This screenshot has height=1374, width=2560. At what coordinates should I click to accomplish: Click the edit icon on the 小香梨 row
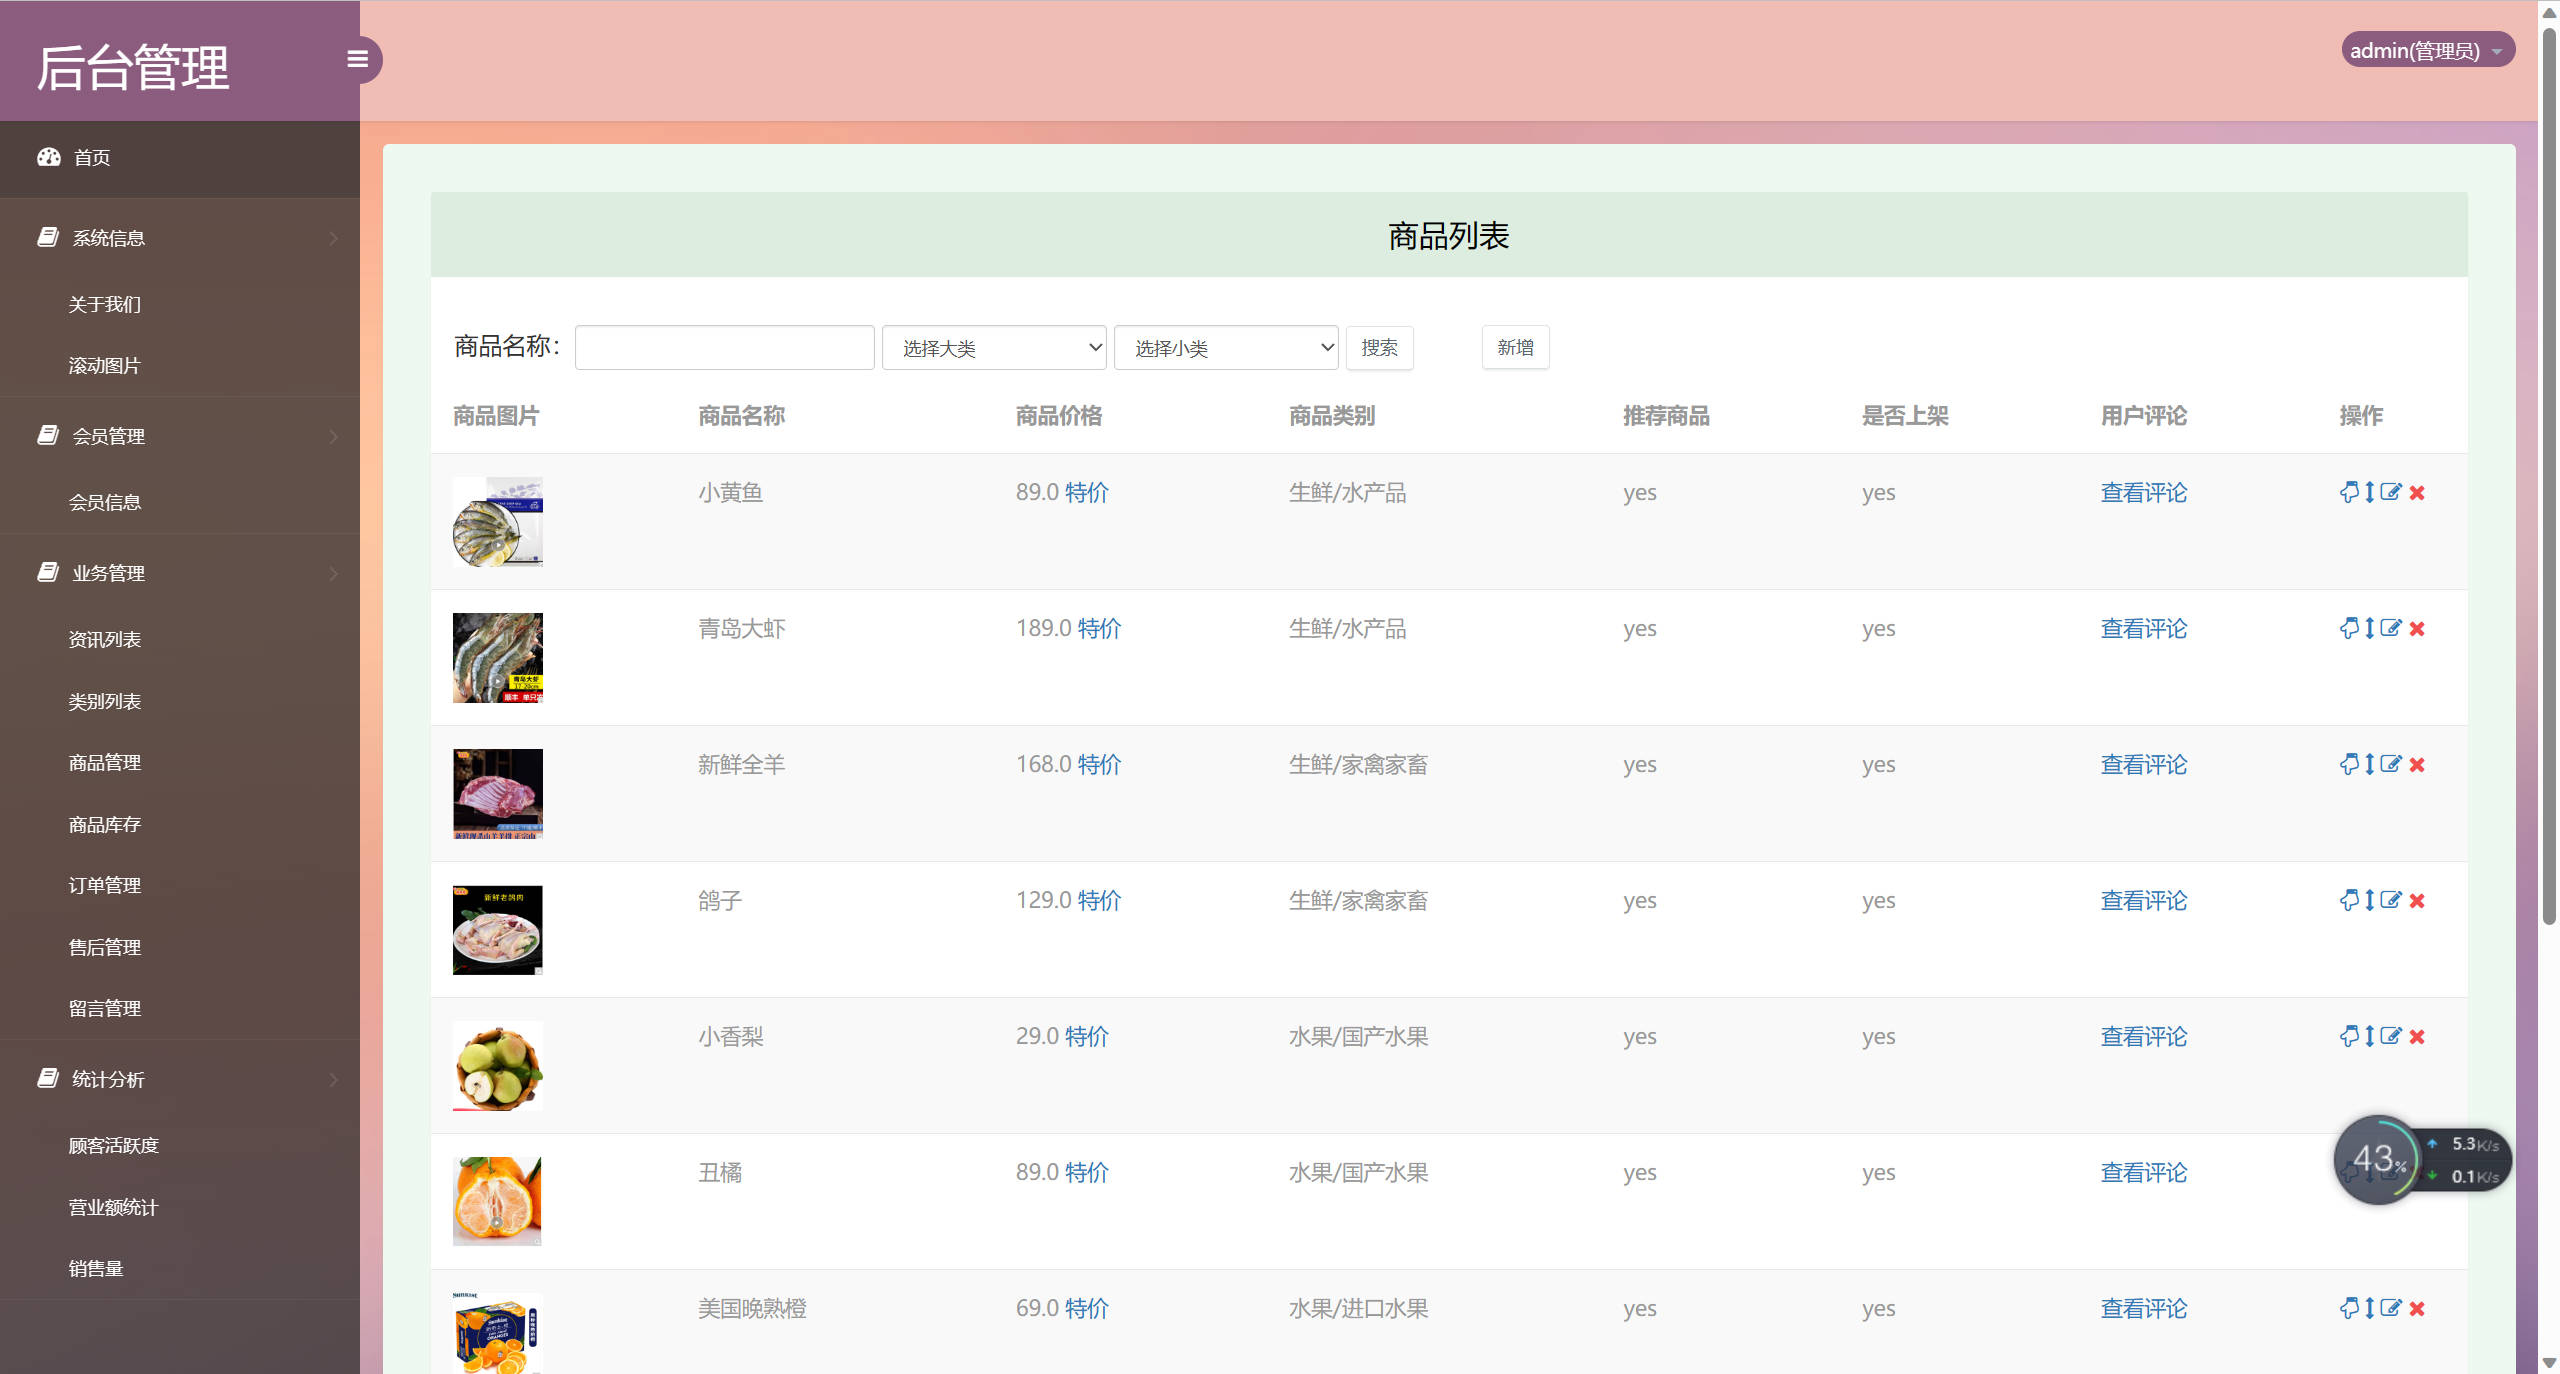2391,1037
